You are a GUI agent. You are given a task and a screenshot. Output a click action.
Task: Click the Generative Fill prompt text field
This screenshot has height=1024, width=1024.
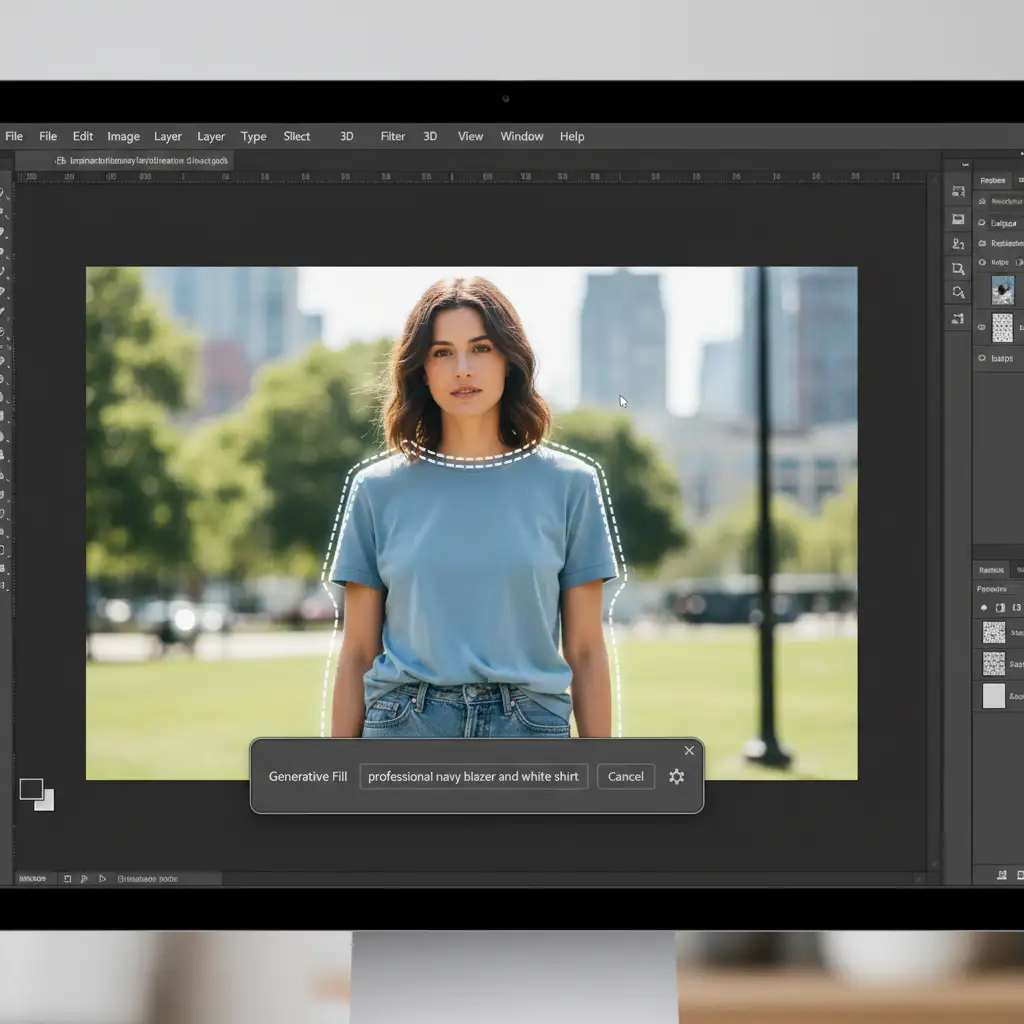pyautogui.click(x=473, y=777)
